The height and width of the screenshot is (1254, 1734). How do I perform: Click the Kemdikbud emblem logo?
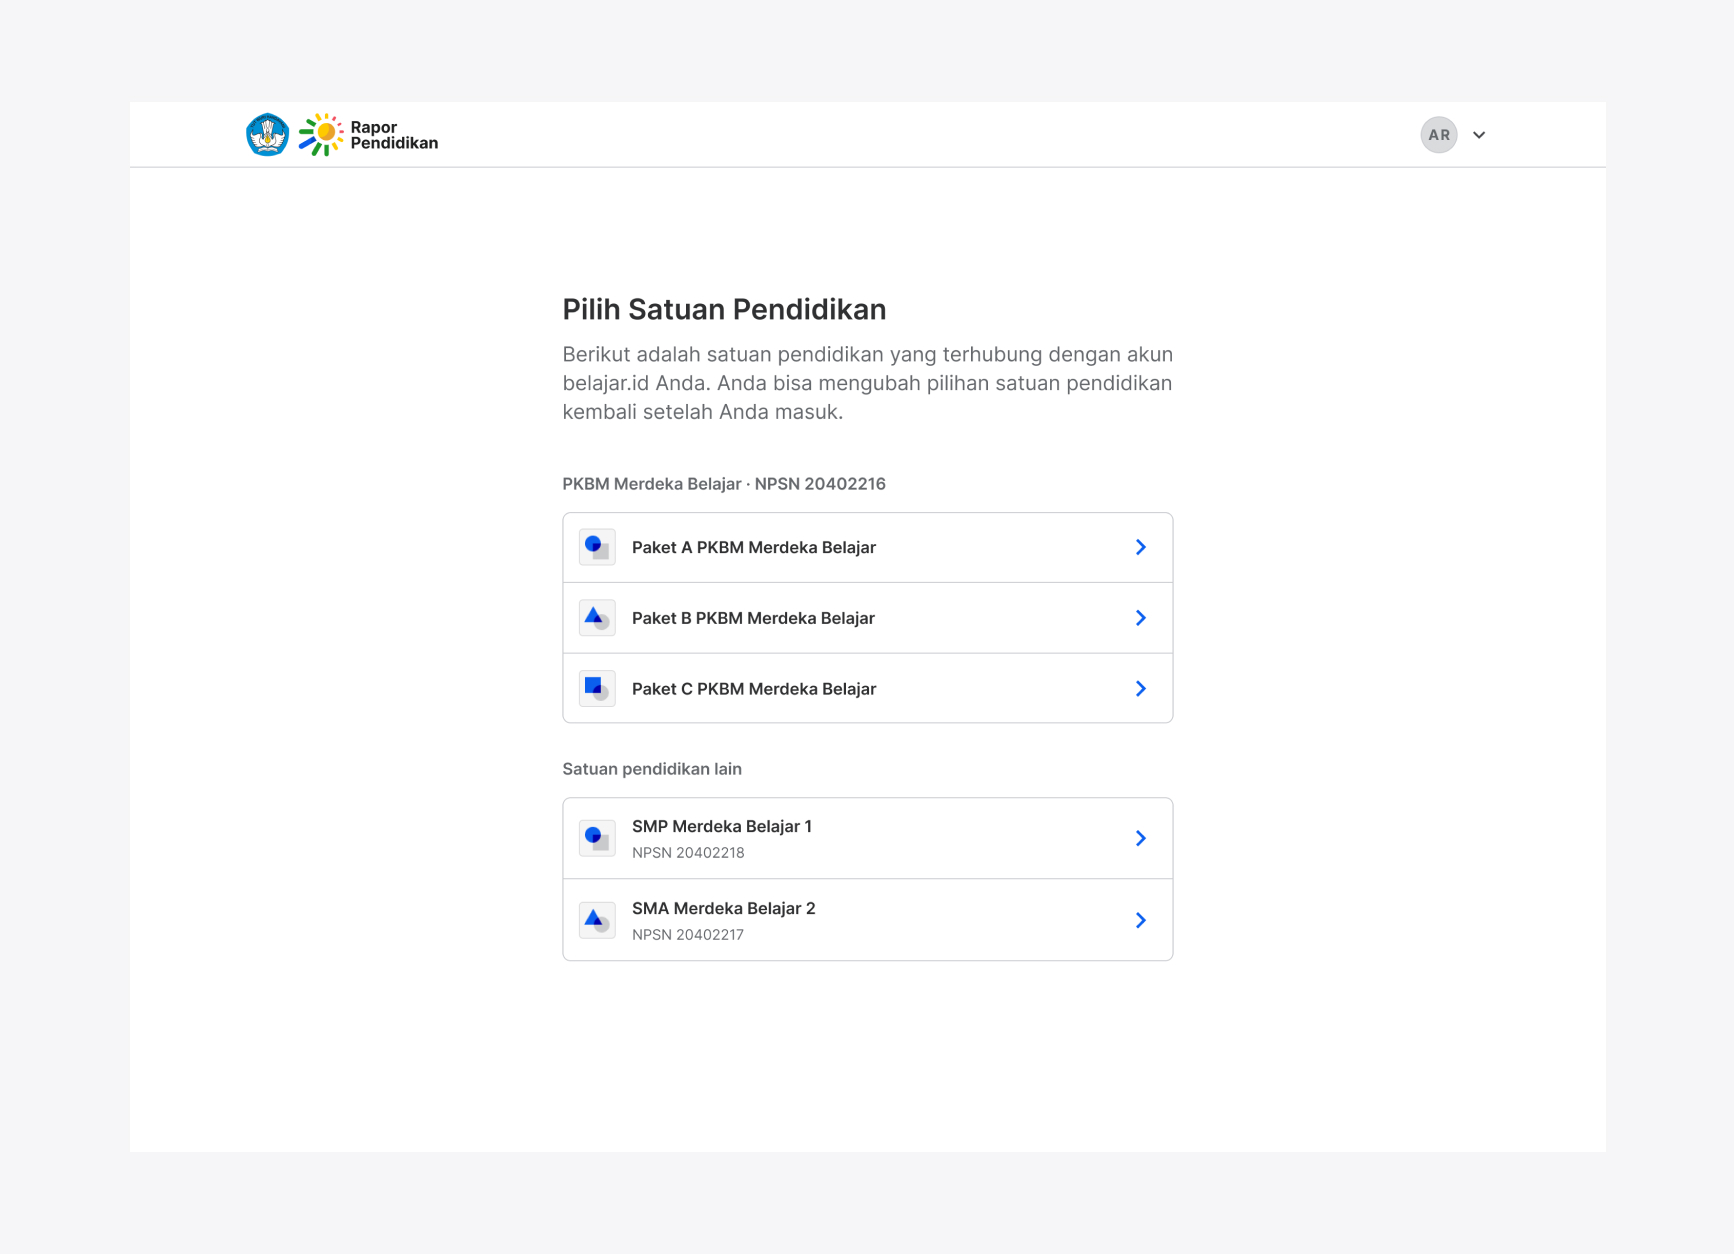click(267, 135)
